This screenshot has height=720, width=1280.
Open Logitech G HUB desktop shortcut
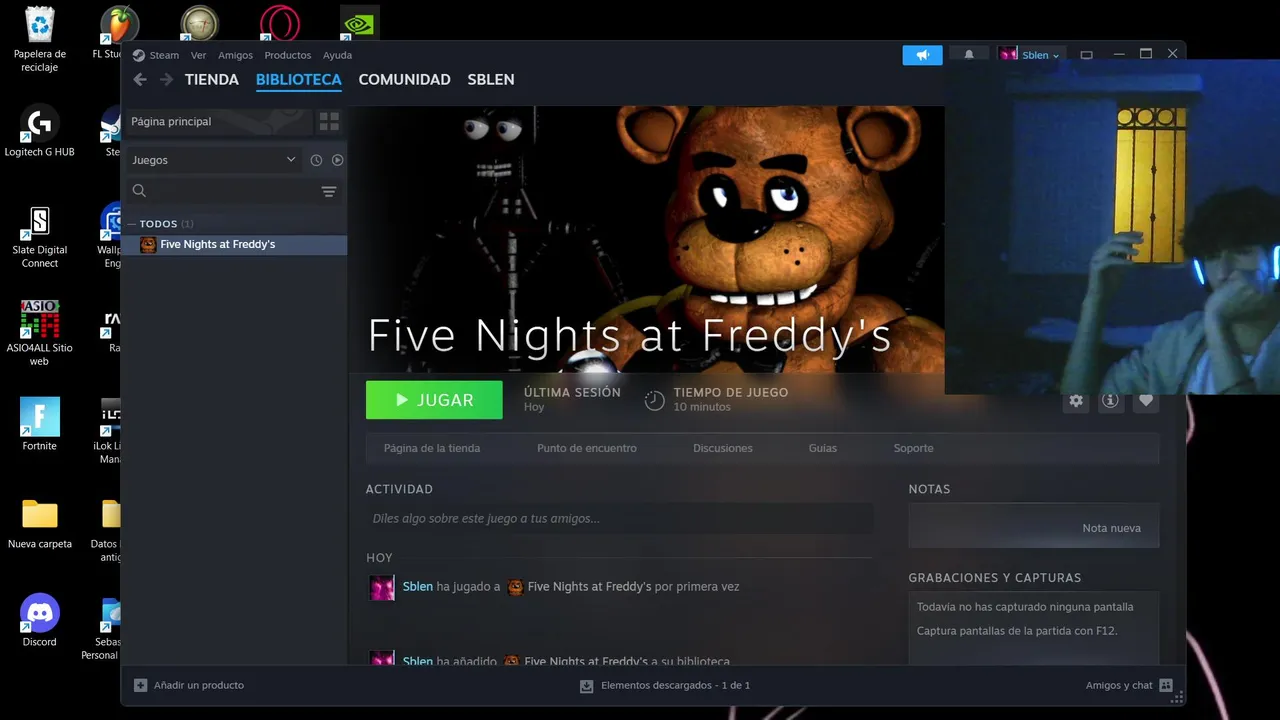(x=39, y=132)
